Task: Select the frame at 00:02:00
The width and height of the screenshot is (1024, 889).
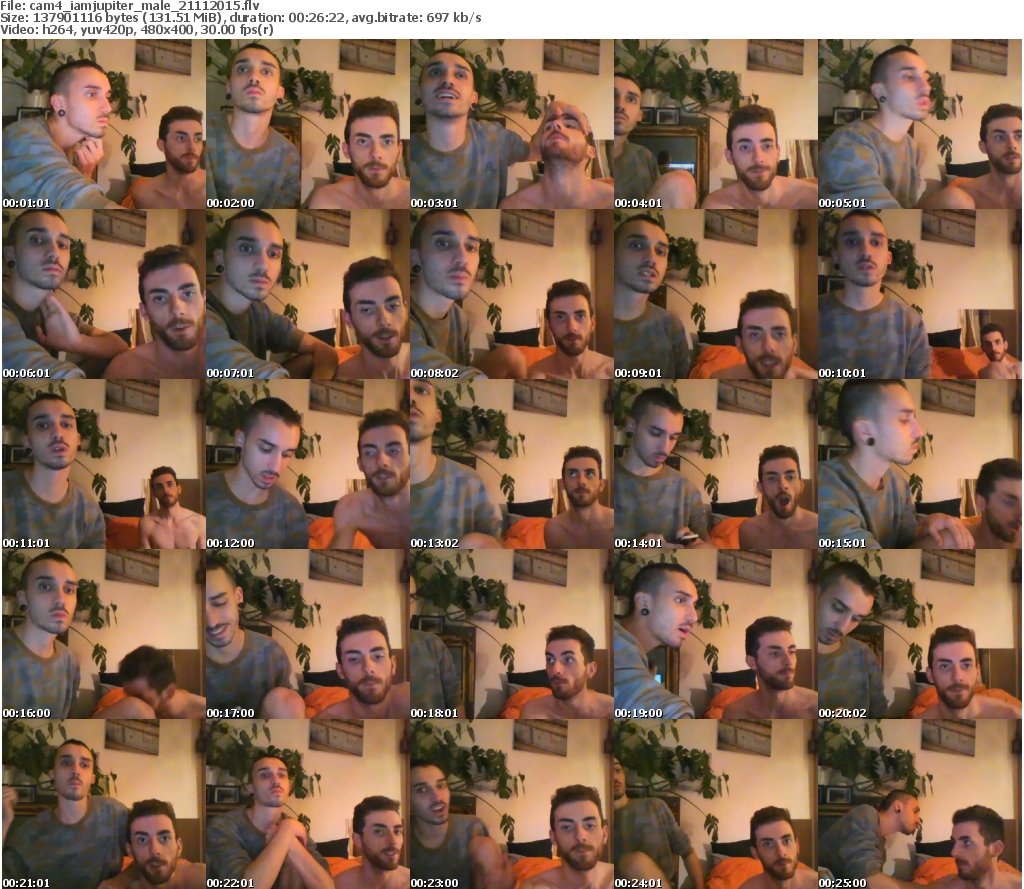Action: 307,124
